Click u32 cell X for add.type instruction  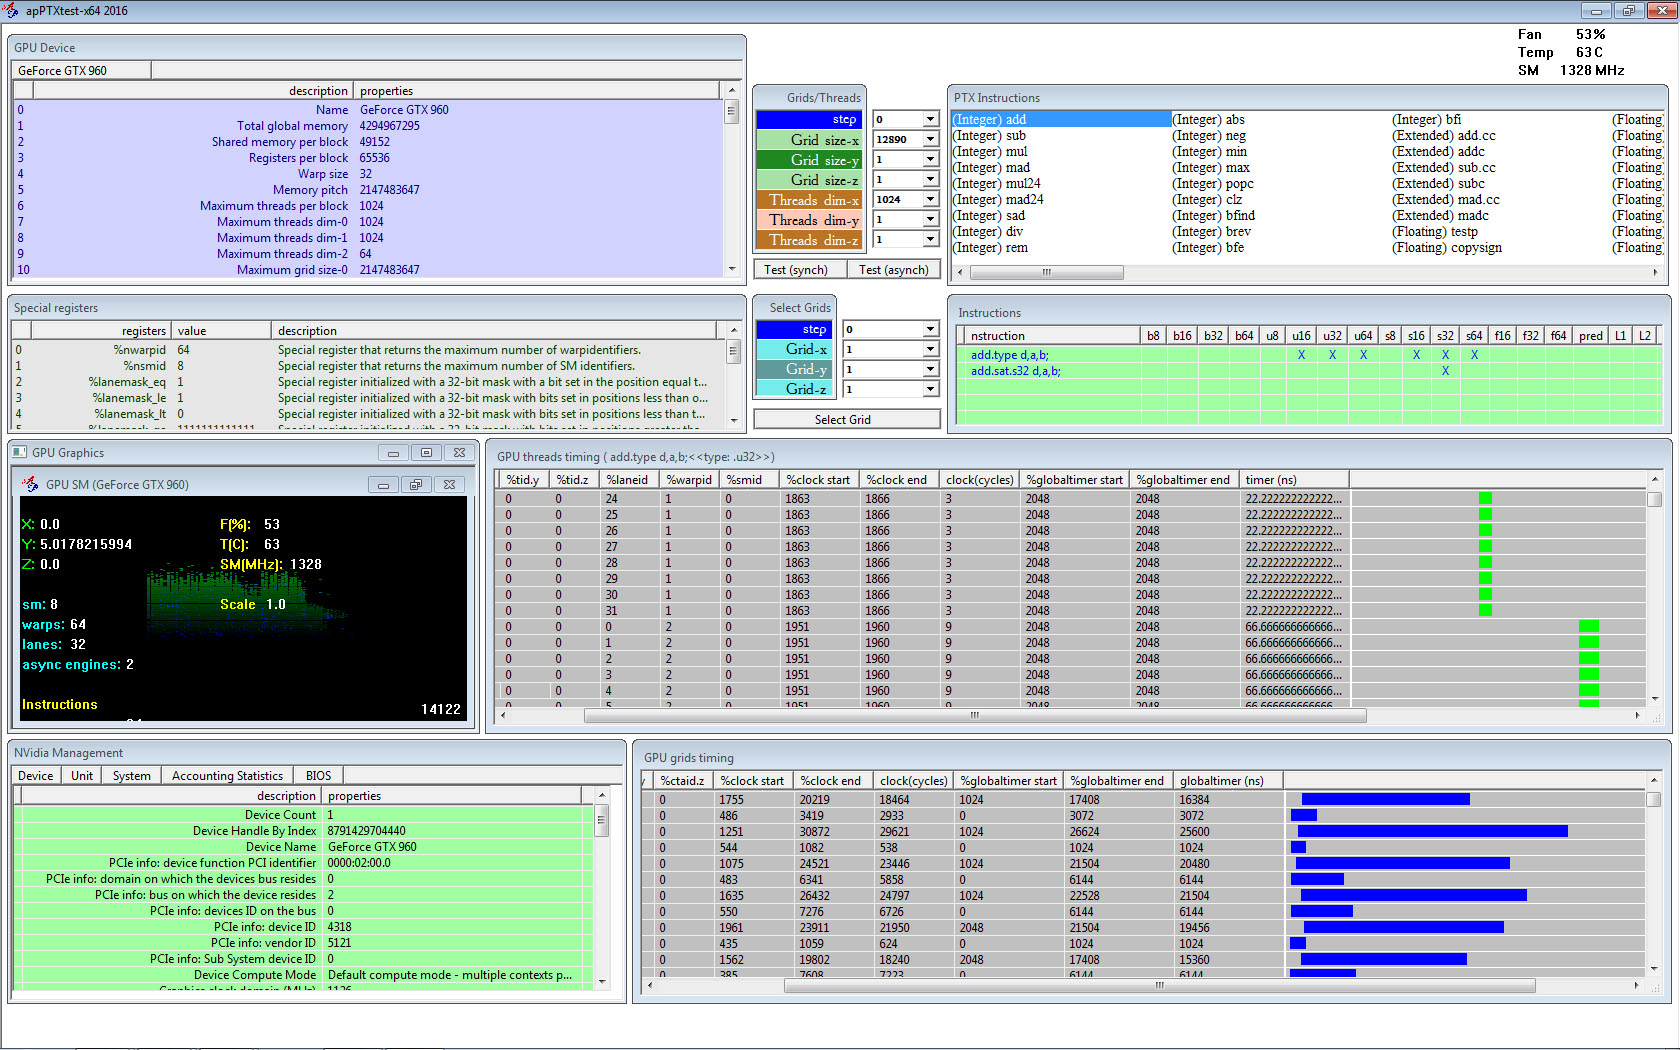pos(1332,355)
